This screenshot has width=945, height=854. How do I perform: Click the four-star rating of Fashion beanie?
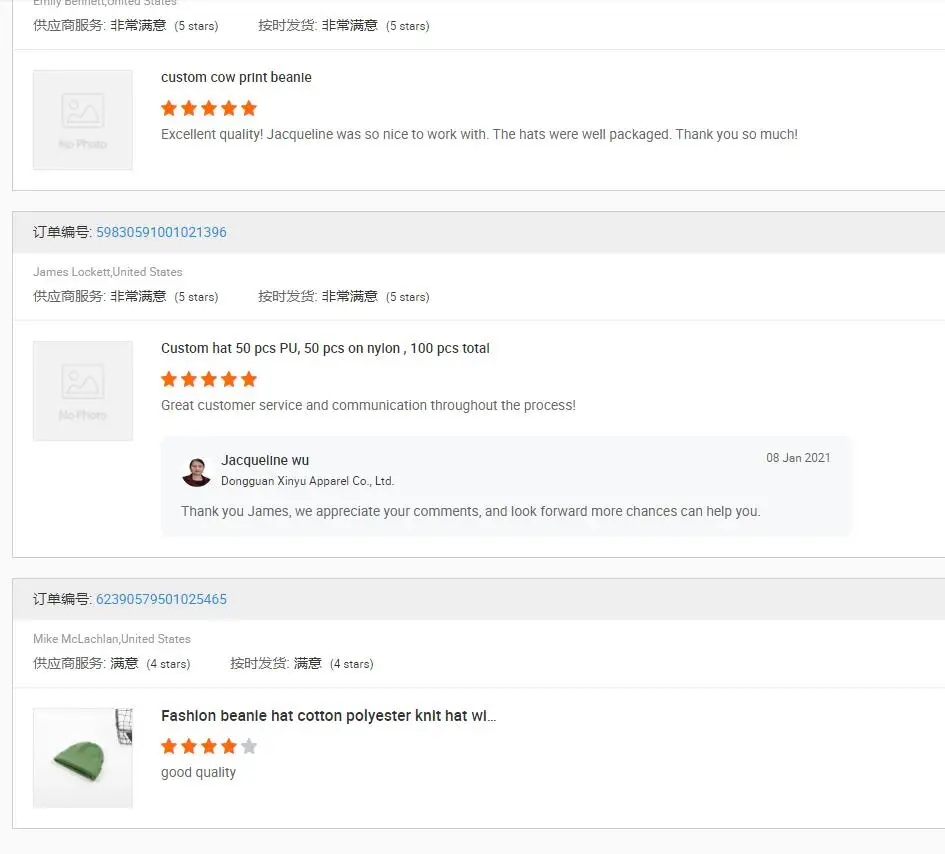[209, 746]
